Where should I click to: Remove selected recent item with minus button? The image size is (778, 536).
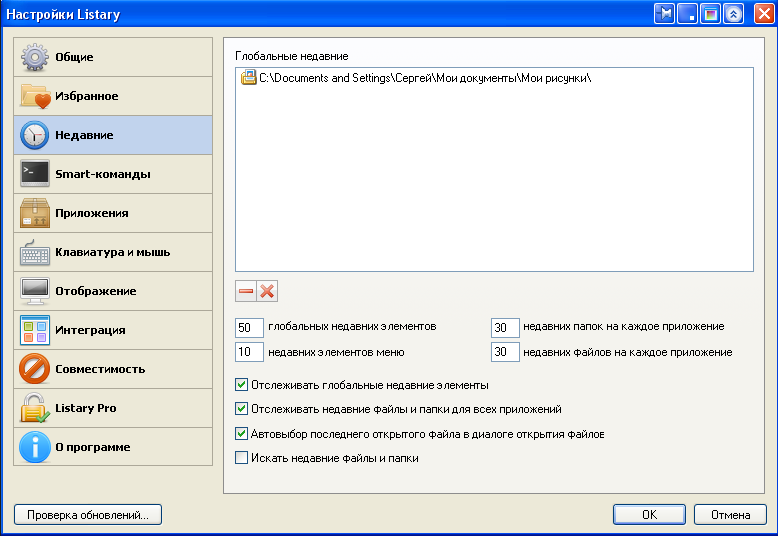pyautogui.click(x=246, y=291)
